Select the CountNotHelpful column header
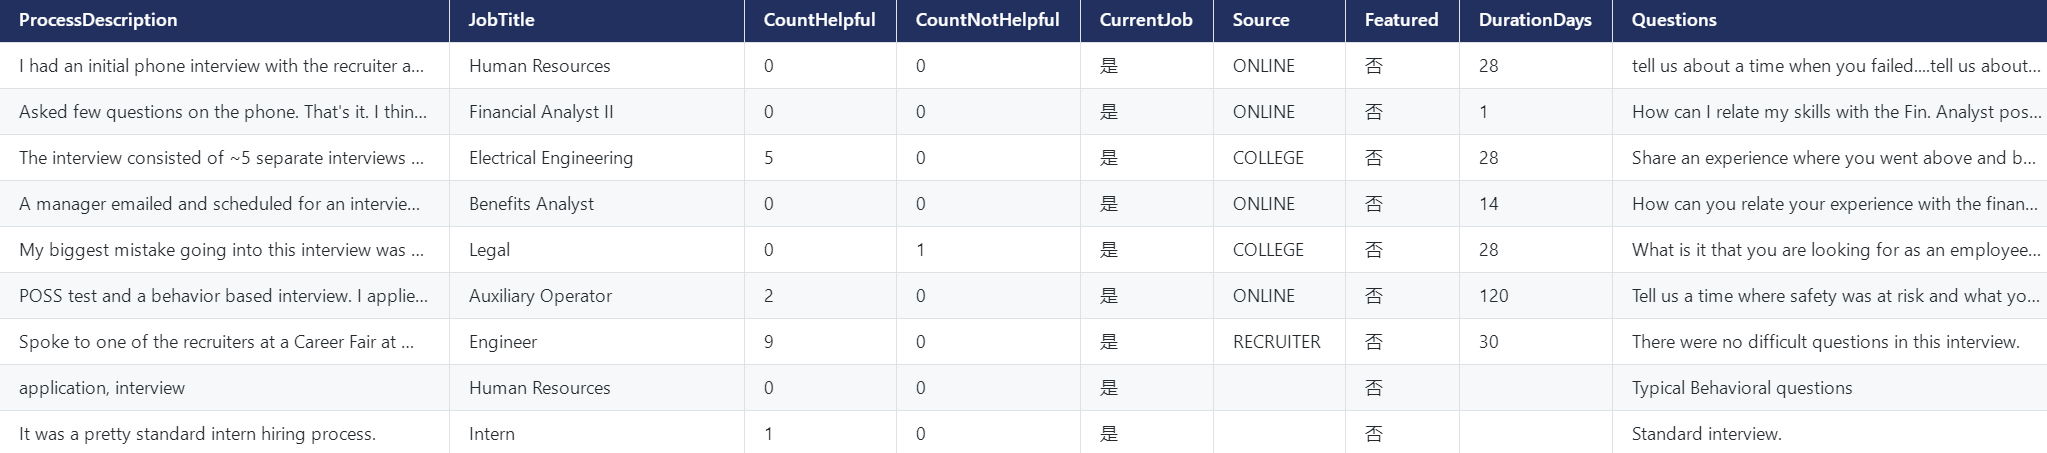 click(987, 20)
